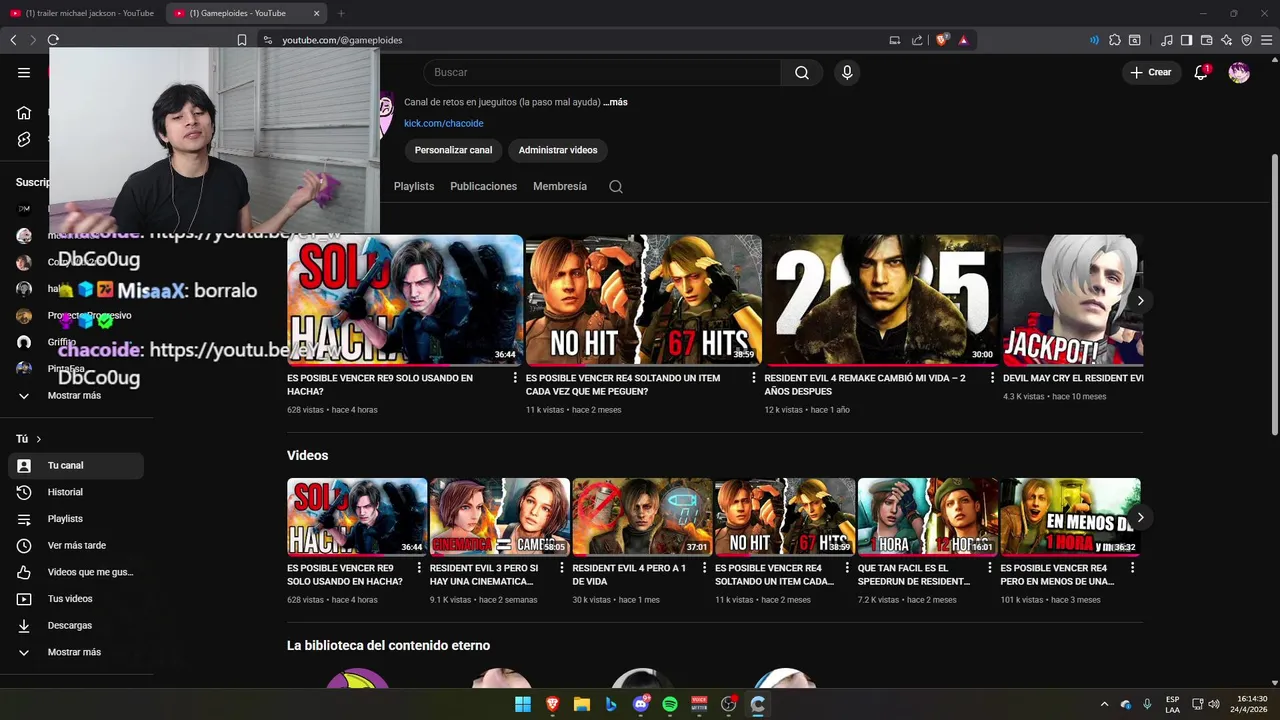Click the Brave Shields lion icon
This screenshot has width=1280, height=720.
(x=942, y=40)
